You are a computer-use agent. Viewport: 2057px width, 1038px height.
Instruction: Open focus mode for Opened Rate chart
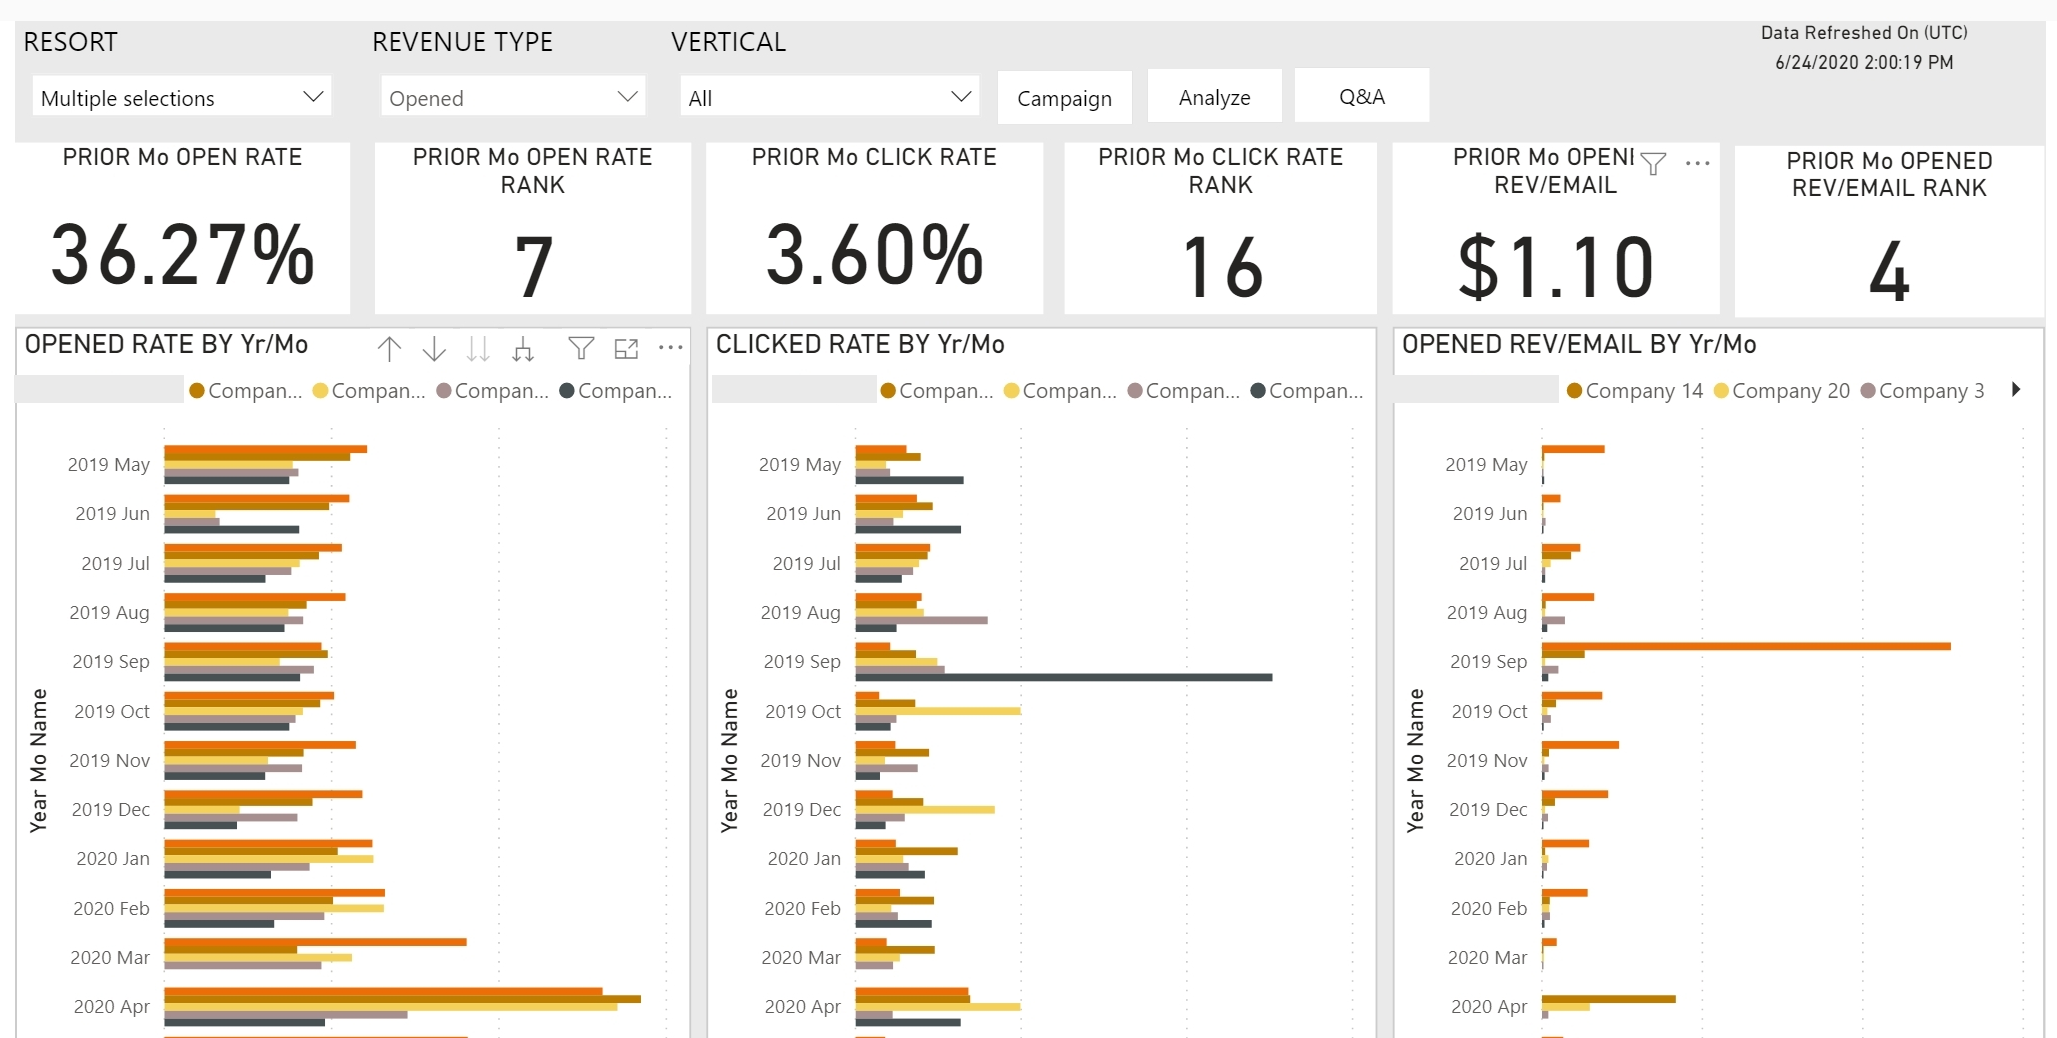(x=626, y=348)
